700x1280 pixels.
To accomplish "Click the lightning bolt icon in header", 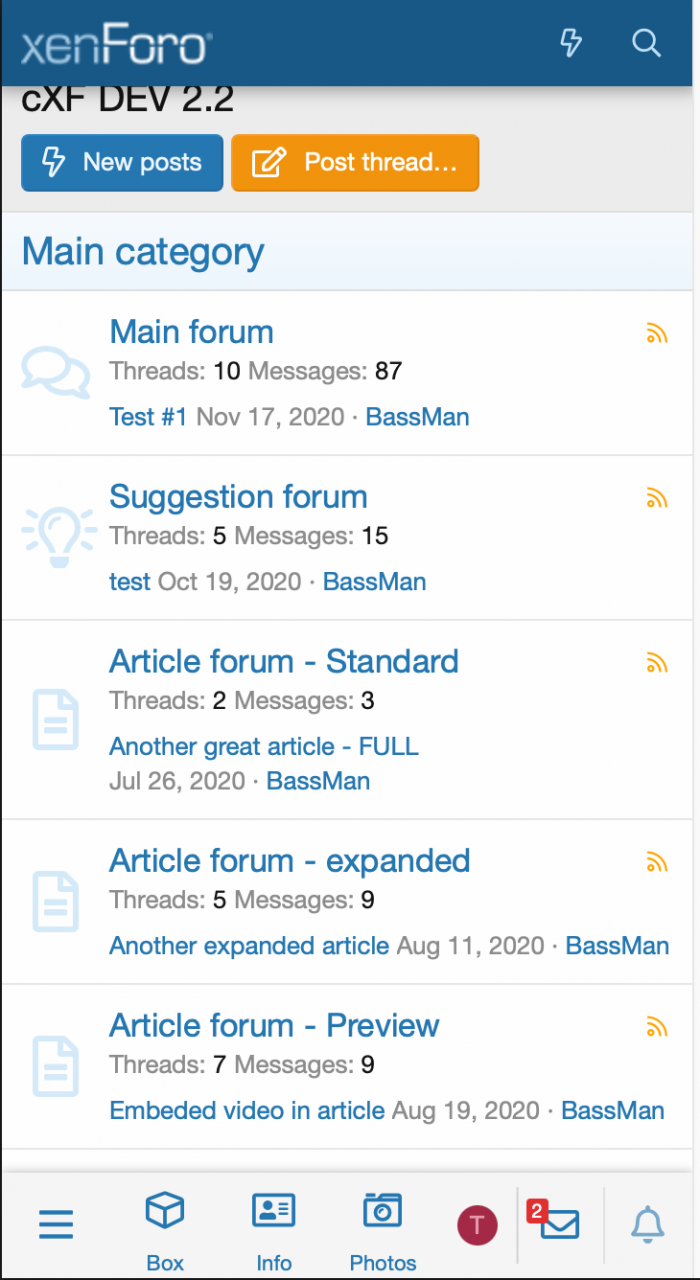I will point(570,43).
